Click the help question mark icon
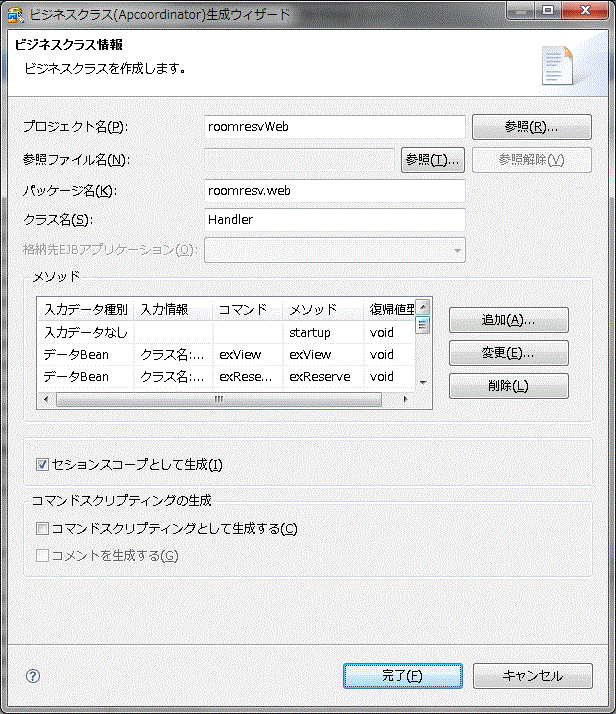The image size is (616, 714). 33,676
